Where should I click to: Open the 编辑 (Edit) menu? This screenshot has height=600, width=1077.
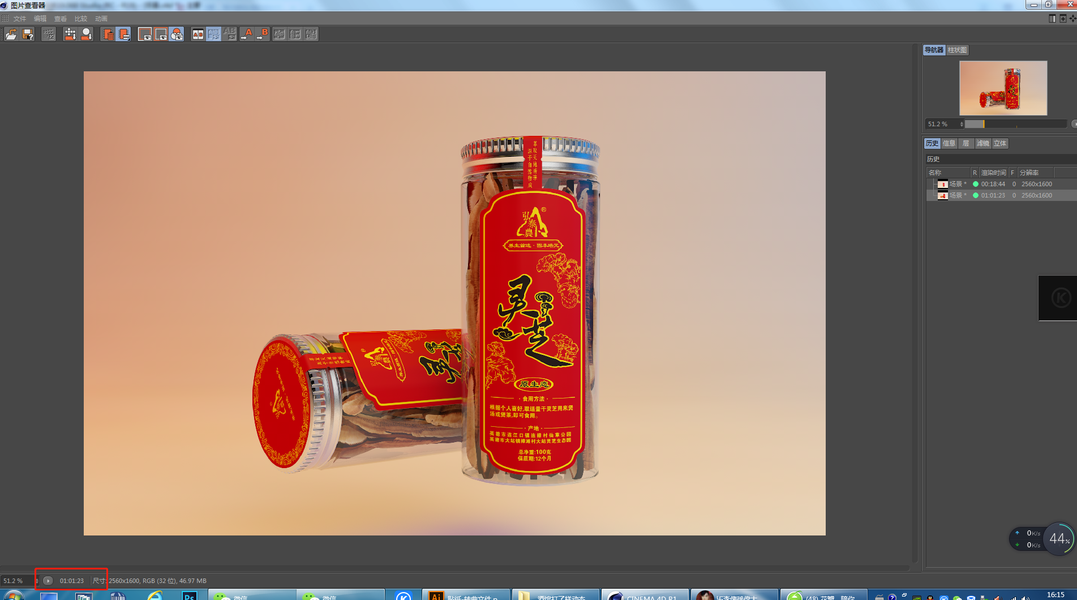point(41,19)
